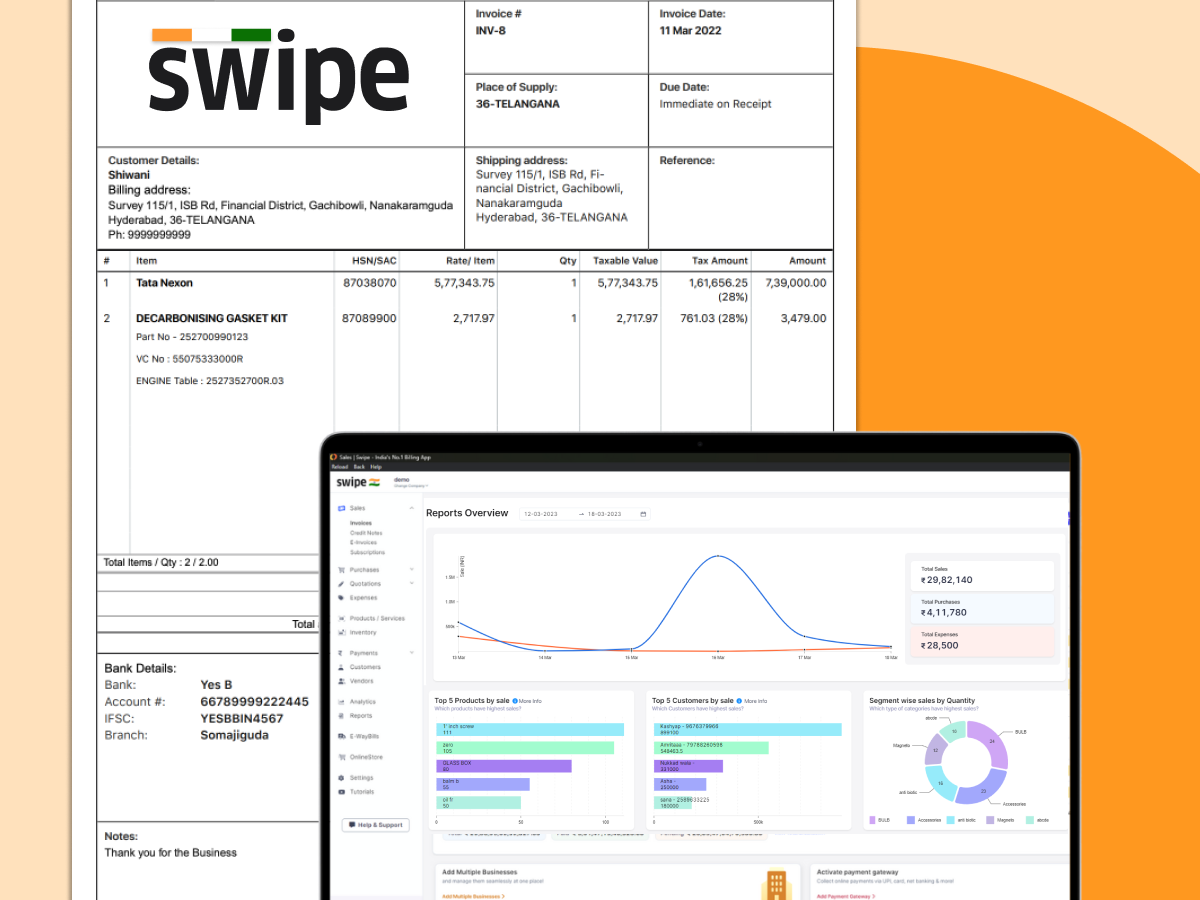The image size is (1200, 900).
Task: Click the invoice date 11 Mar 2022
Action: coord(690,30)
